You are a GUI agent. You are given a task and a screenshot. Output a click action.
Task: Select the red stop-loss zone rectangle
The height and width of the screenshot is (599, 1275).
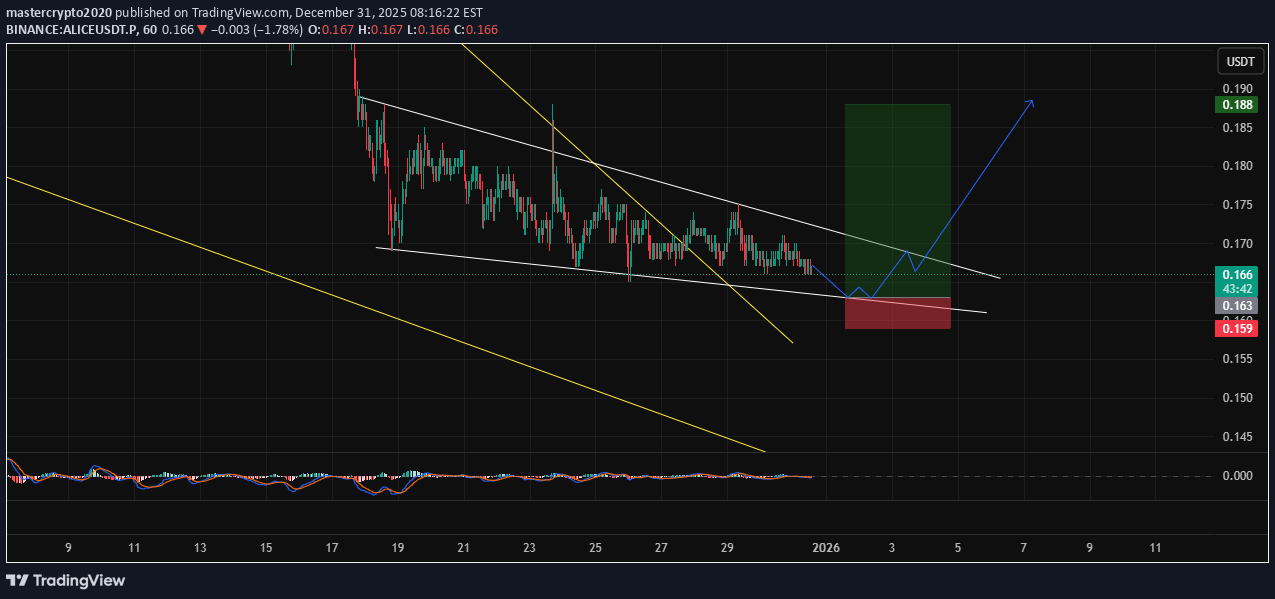coord(897,312)
